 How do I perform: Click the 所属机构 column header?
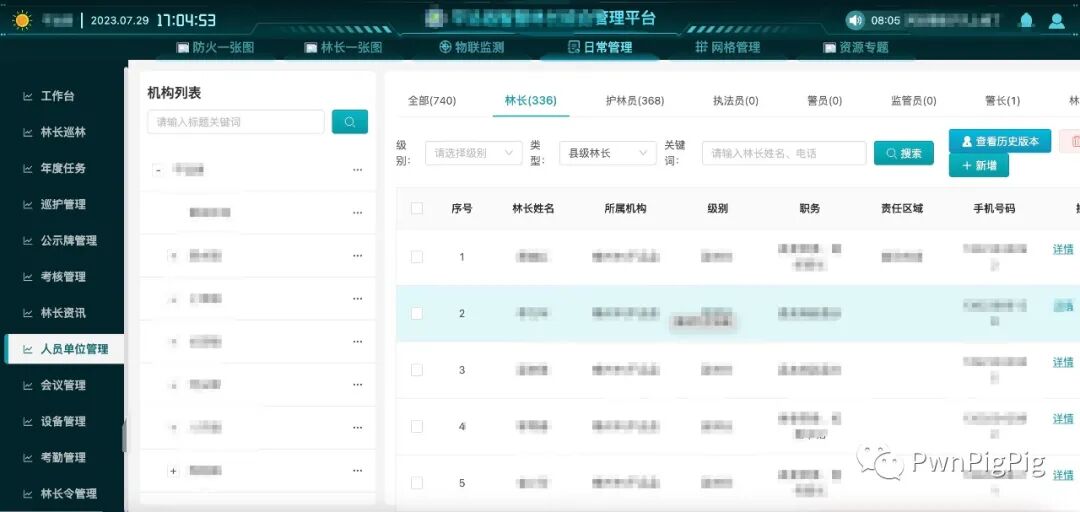coord(625,209)
